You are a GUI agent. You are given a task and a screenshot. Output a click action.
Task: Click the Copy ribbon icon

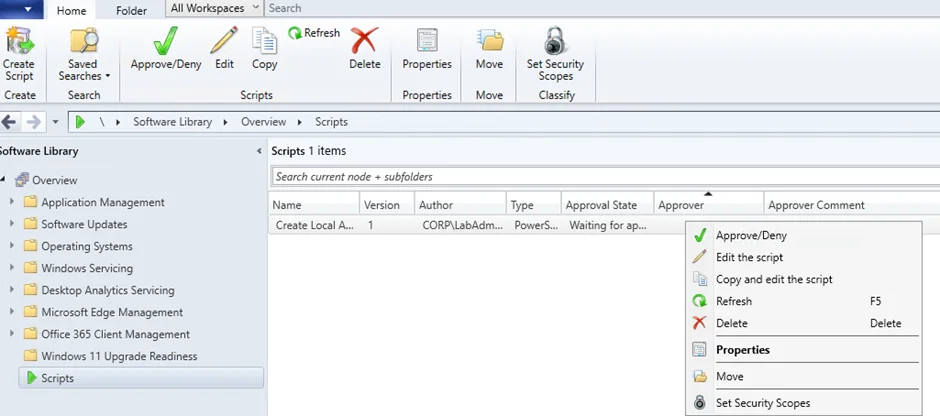tap(264, 42)
